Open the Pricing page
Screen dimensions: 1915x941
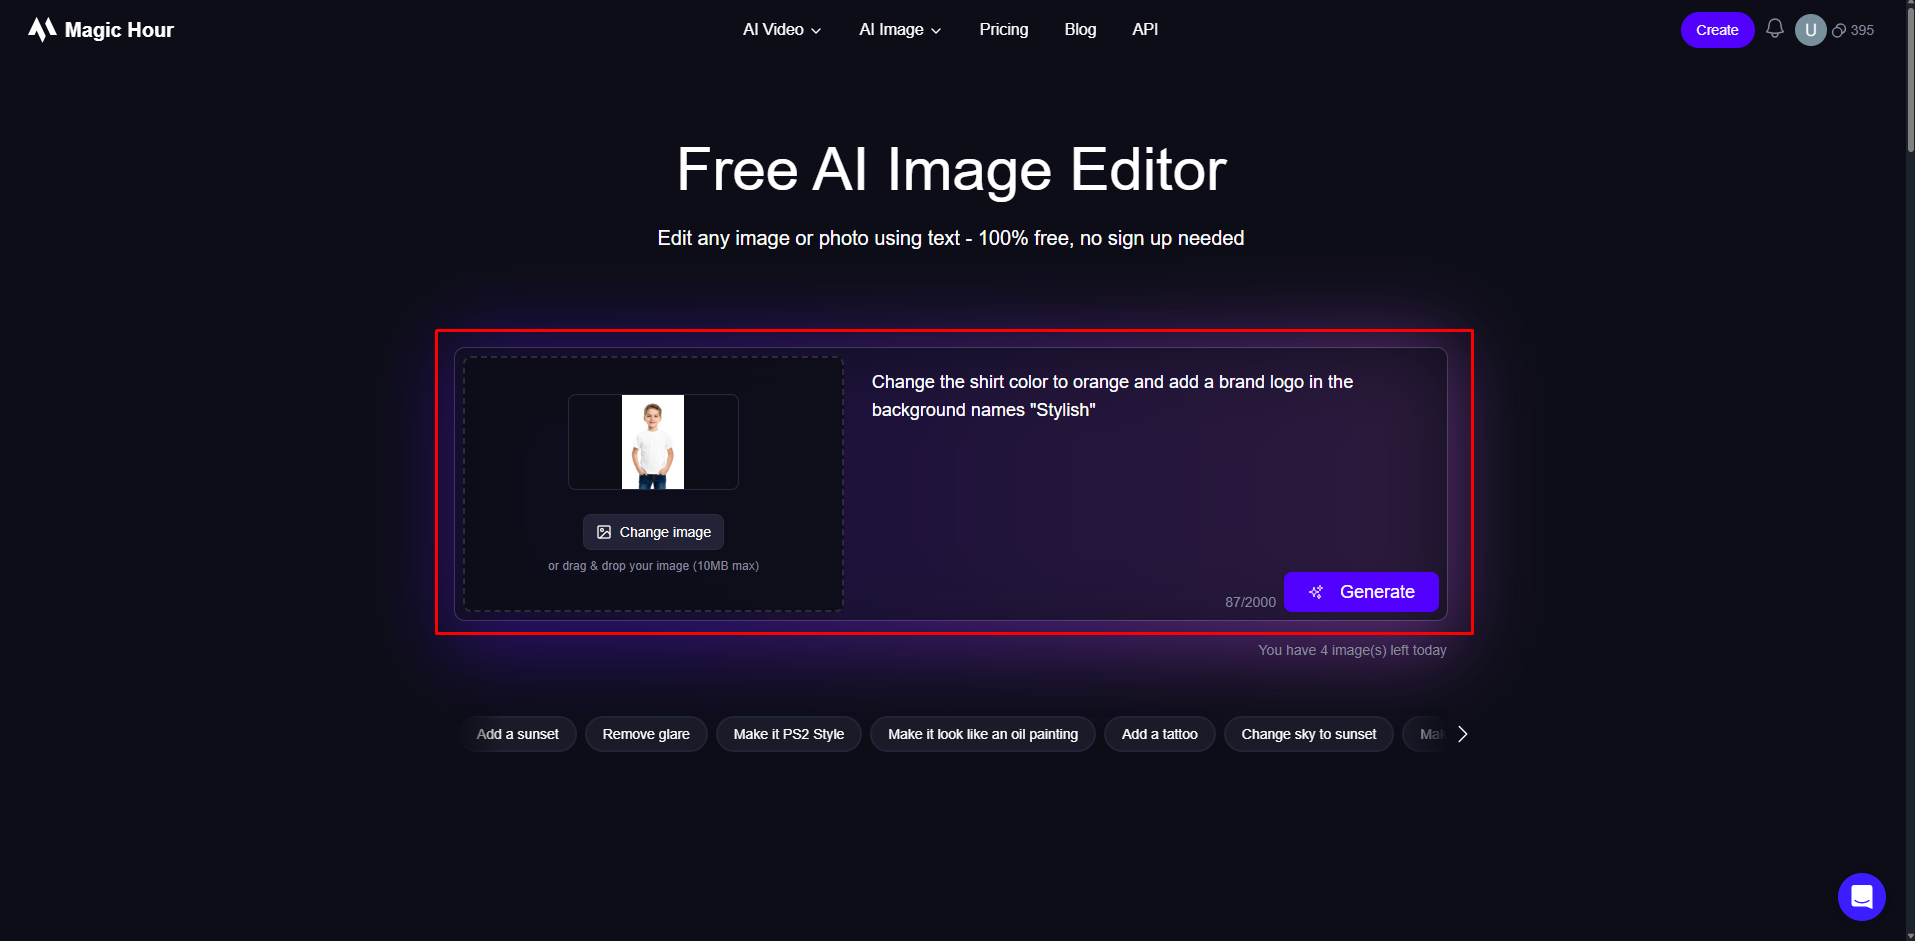click(x=1003, y=29)
